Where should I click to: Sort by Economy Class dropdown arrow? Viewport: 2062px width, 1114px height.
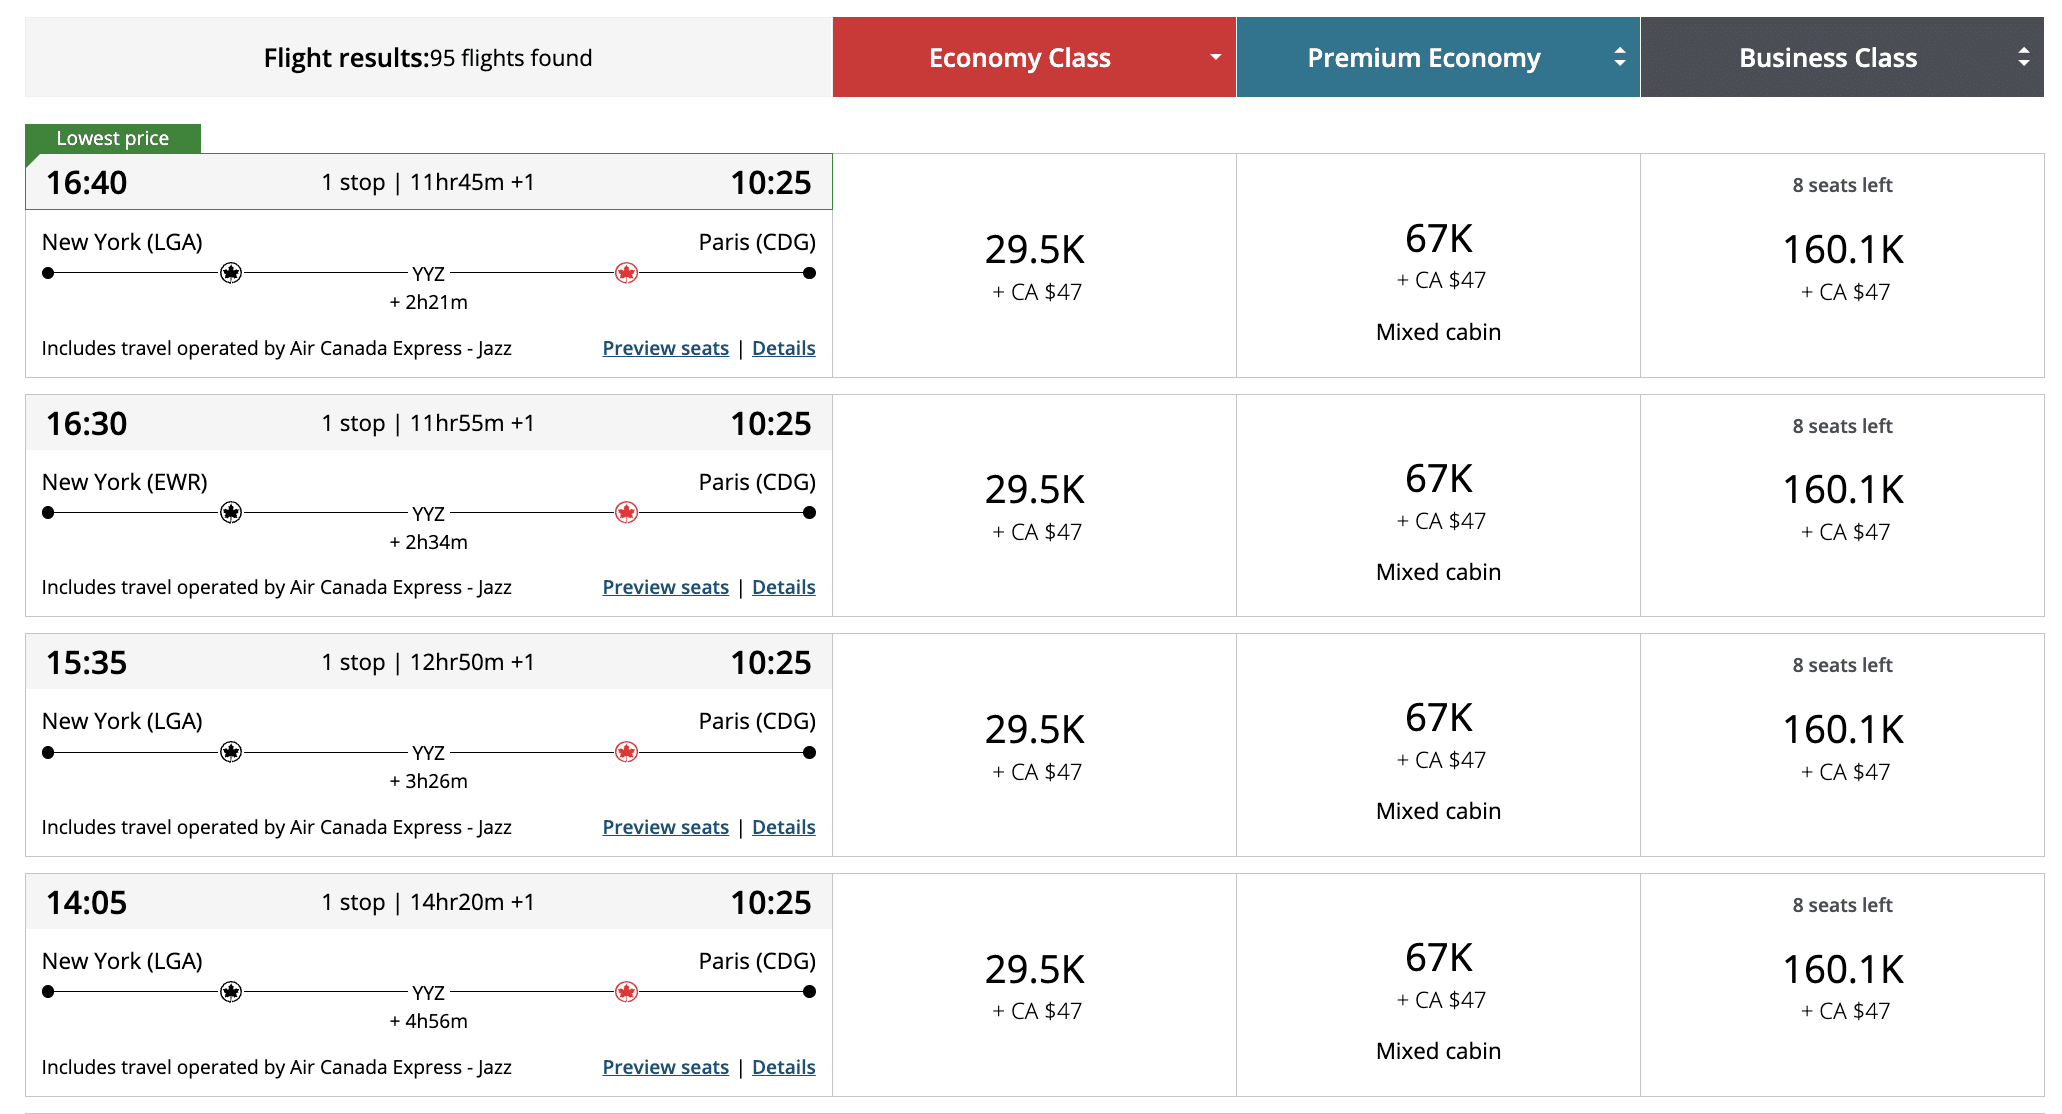(1215, 57)
